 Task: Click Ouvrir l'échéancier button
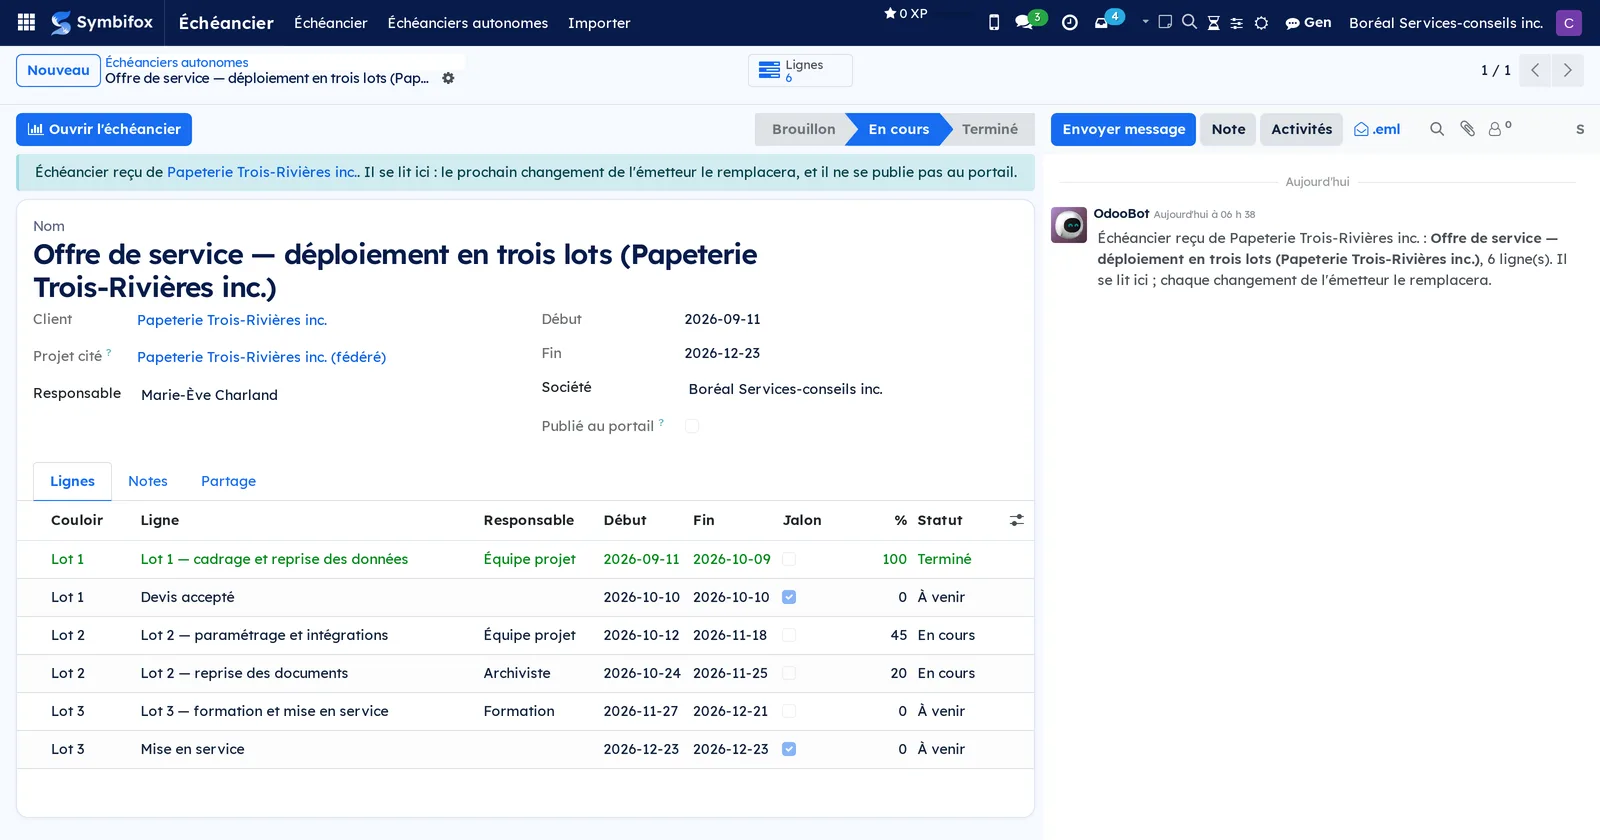point(104,129)
